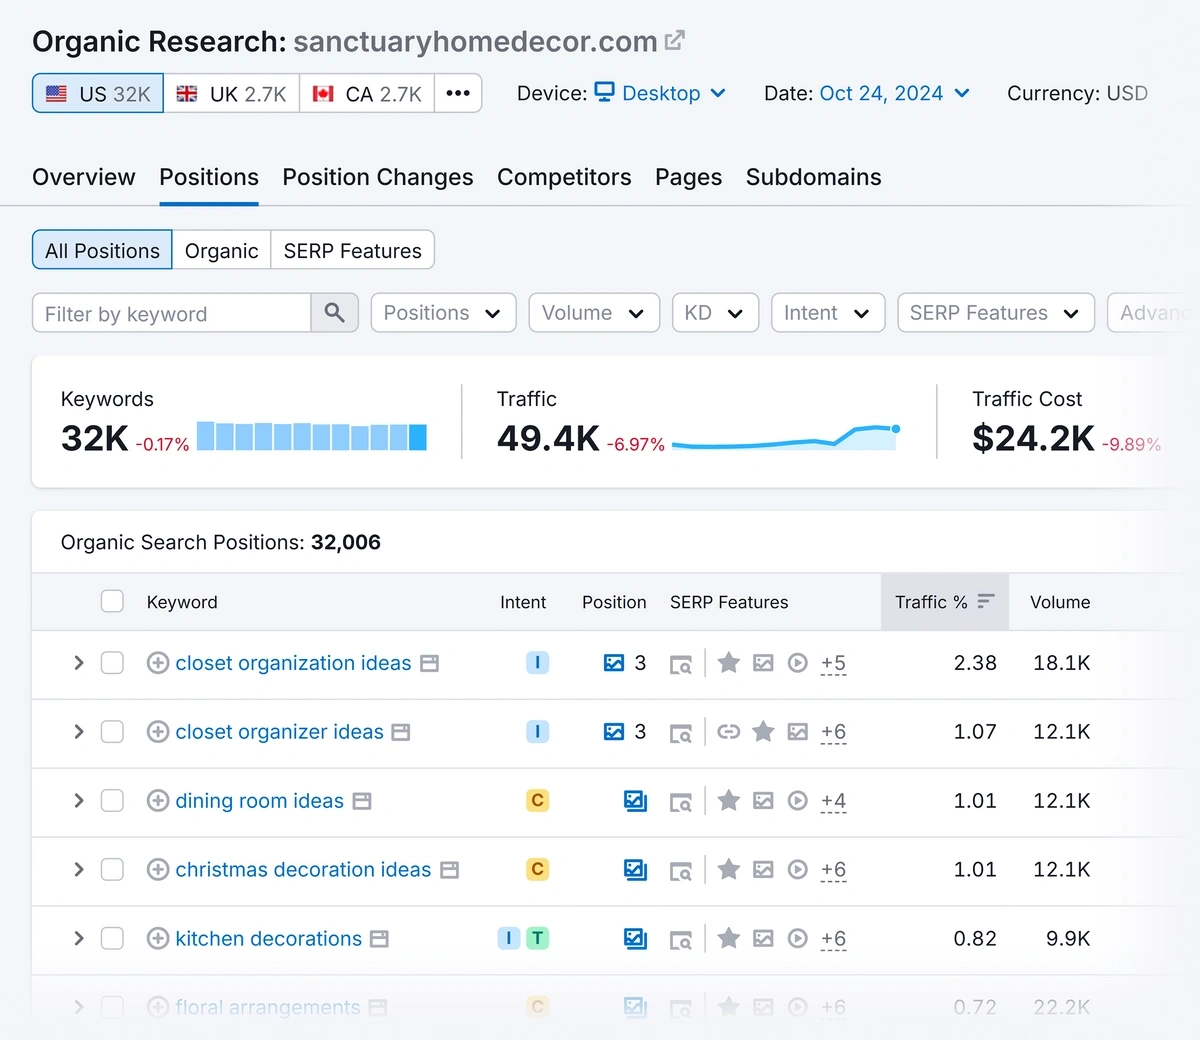This screenshot has height=1040, width=1200.
Task: Switch to the Position Changes tab
Action: pos(378,177)
